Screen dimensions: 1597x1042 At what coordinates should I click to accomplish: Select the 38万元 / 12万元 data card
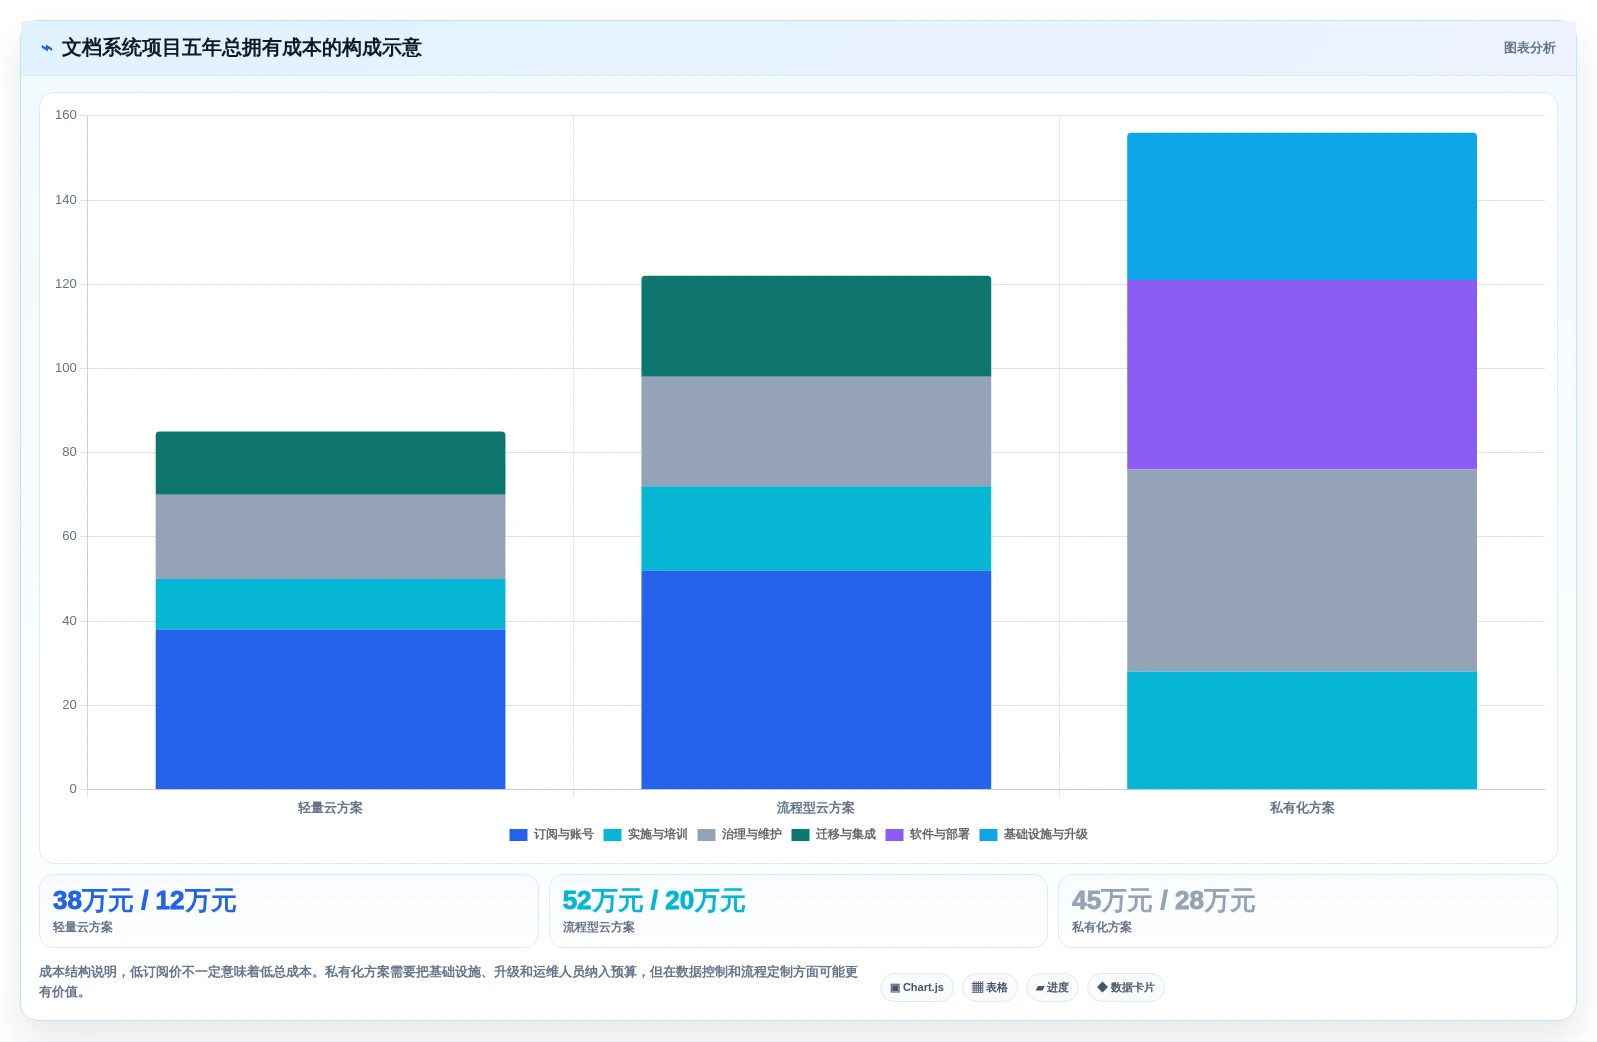tap(288, 911)
